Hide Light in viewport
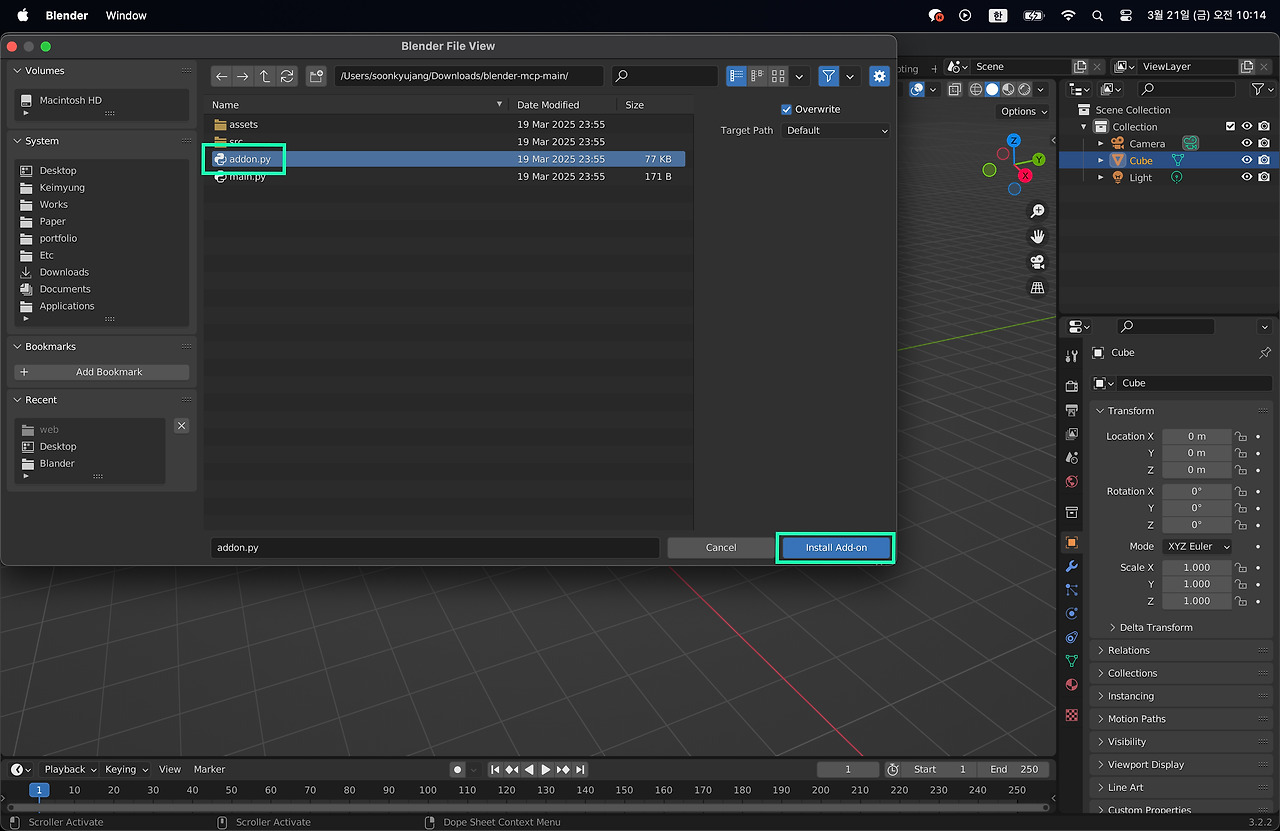Screen dimensions: 1280x831 [1247, 177]
